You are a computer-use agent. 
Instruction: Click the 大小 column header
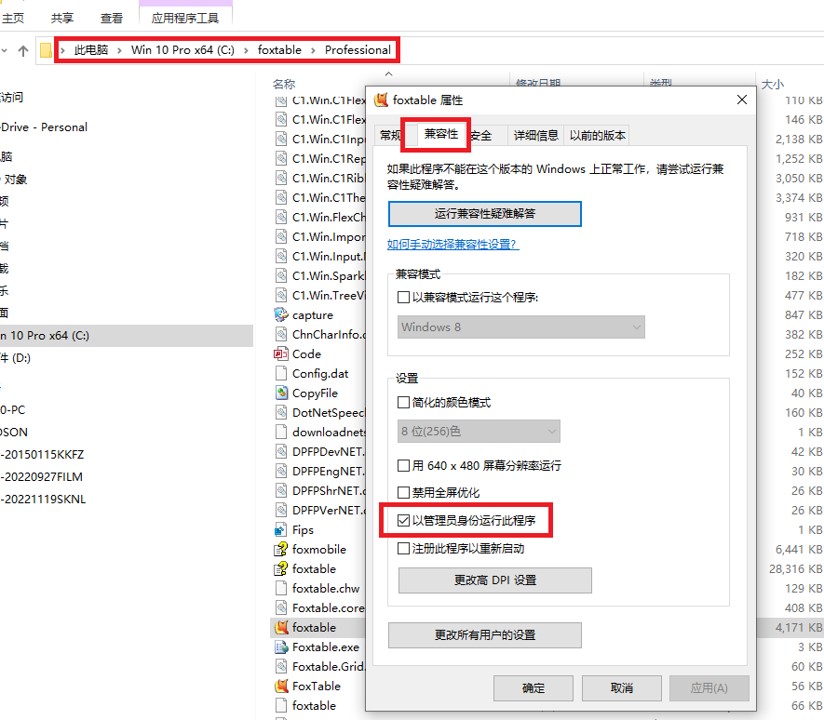click(x=772, y=85)
